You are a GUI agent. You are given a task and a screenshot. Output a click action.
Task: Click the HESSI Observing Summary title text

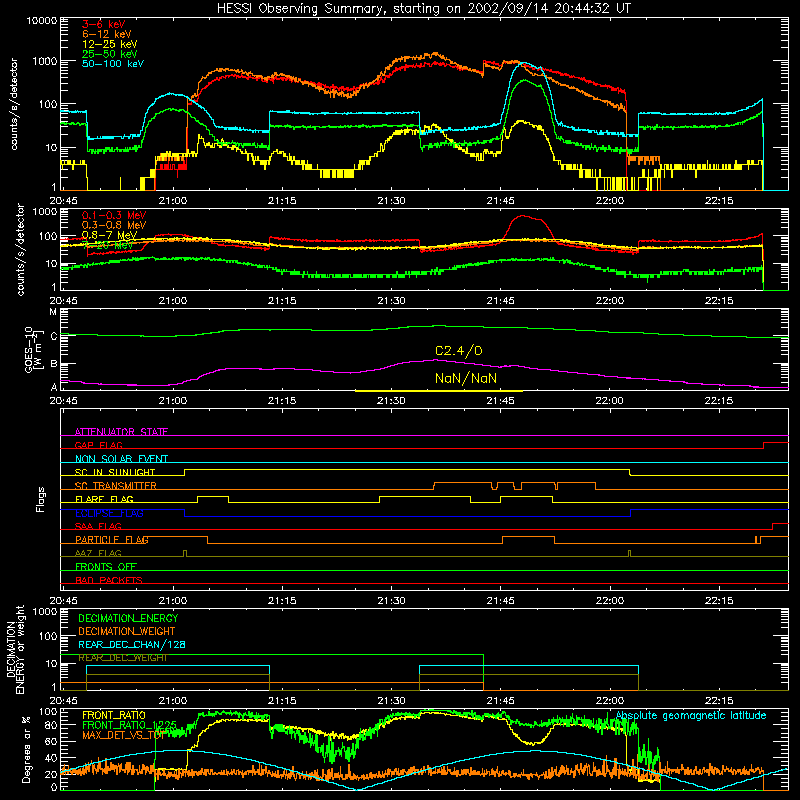[424, 9]
